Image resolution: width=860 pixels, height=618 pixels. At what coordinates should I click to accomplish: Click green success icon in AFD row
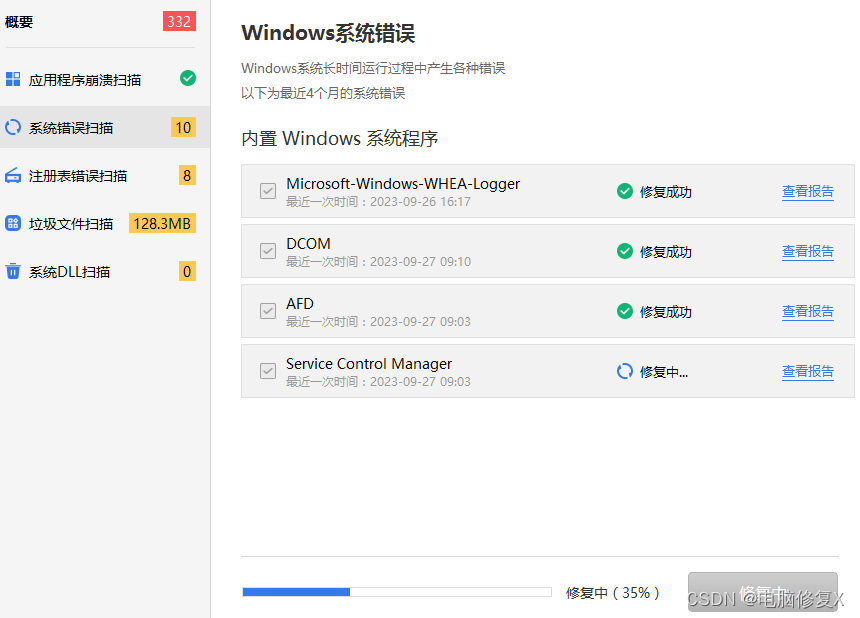coord(625,311)
